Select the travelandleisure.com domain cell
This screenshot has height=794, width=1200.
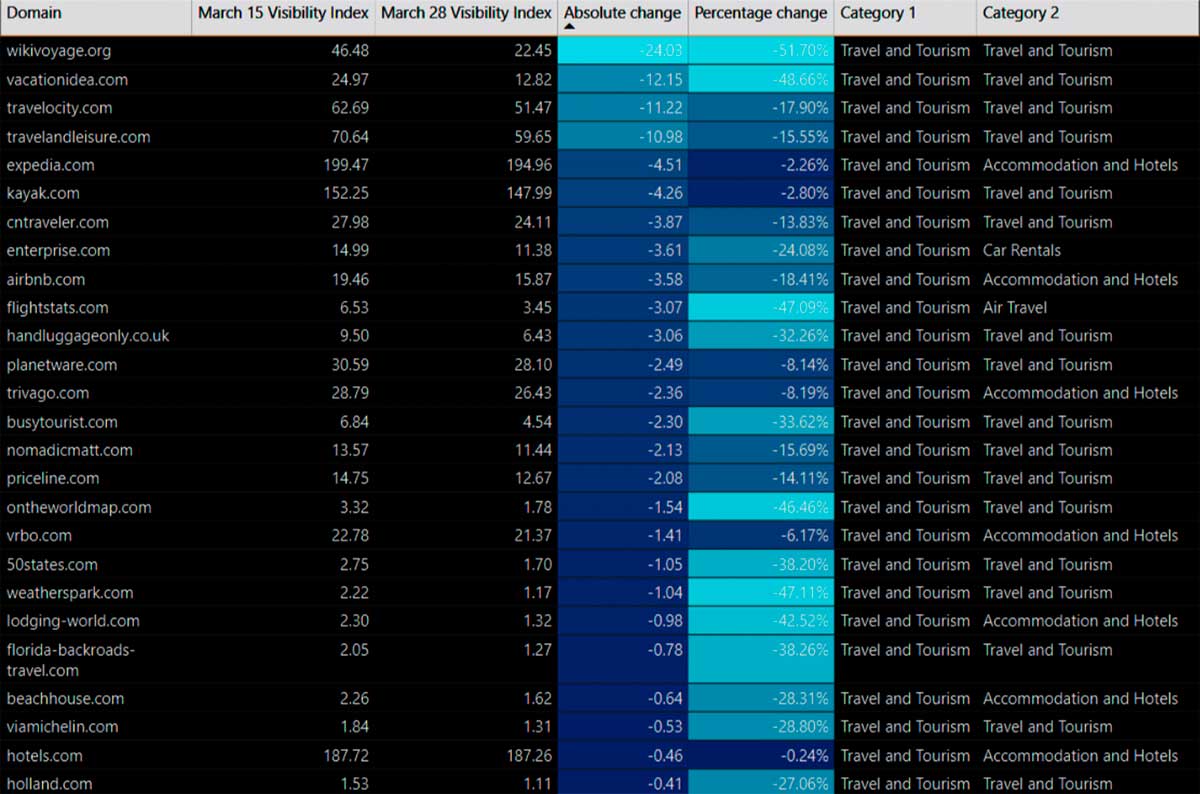click(95, 137)
